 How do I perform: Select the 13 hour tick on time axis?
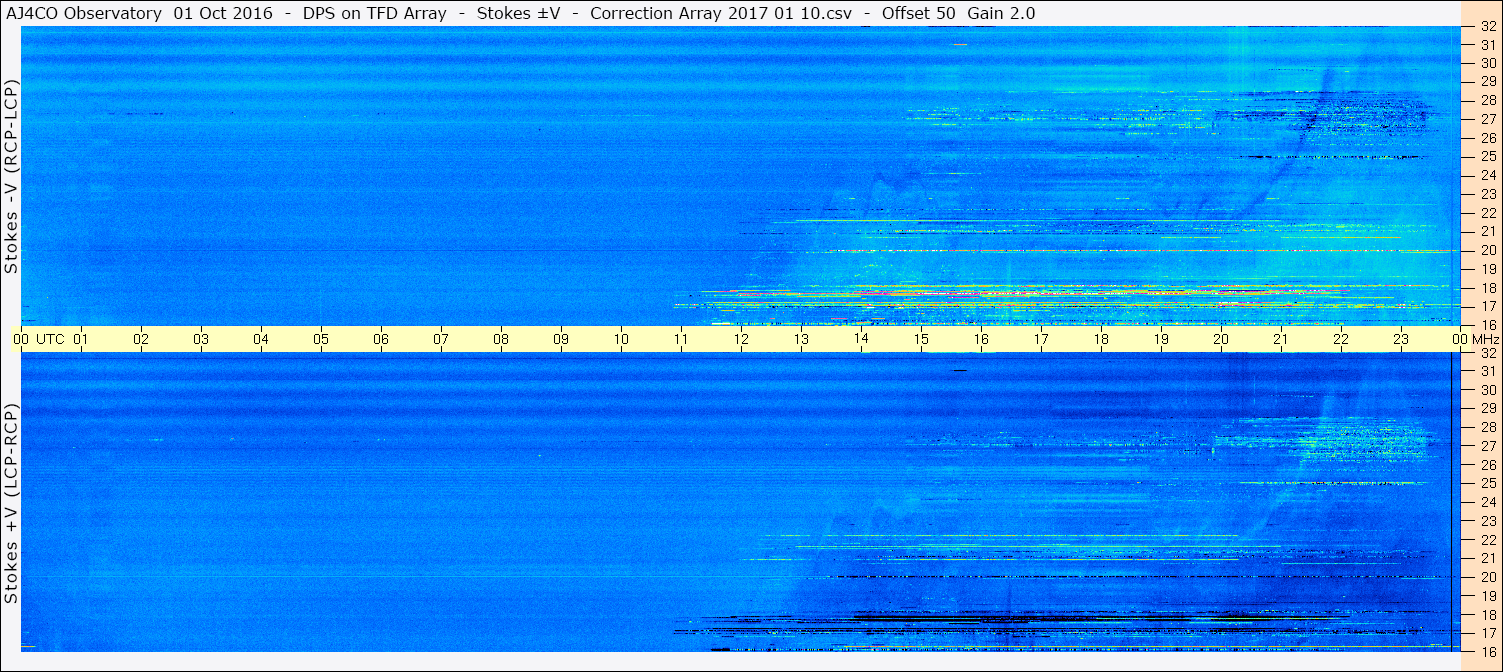click(801, 339)
